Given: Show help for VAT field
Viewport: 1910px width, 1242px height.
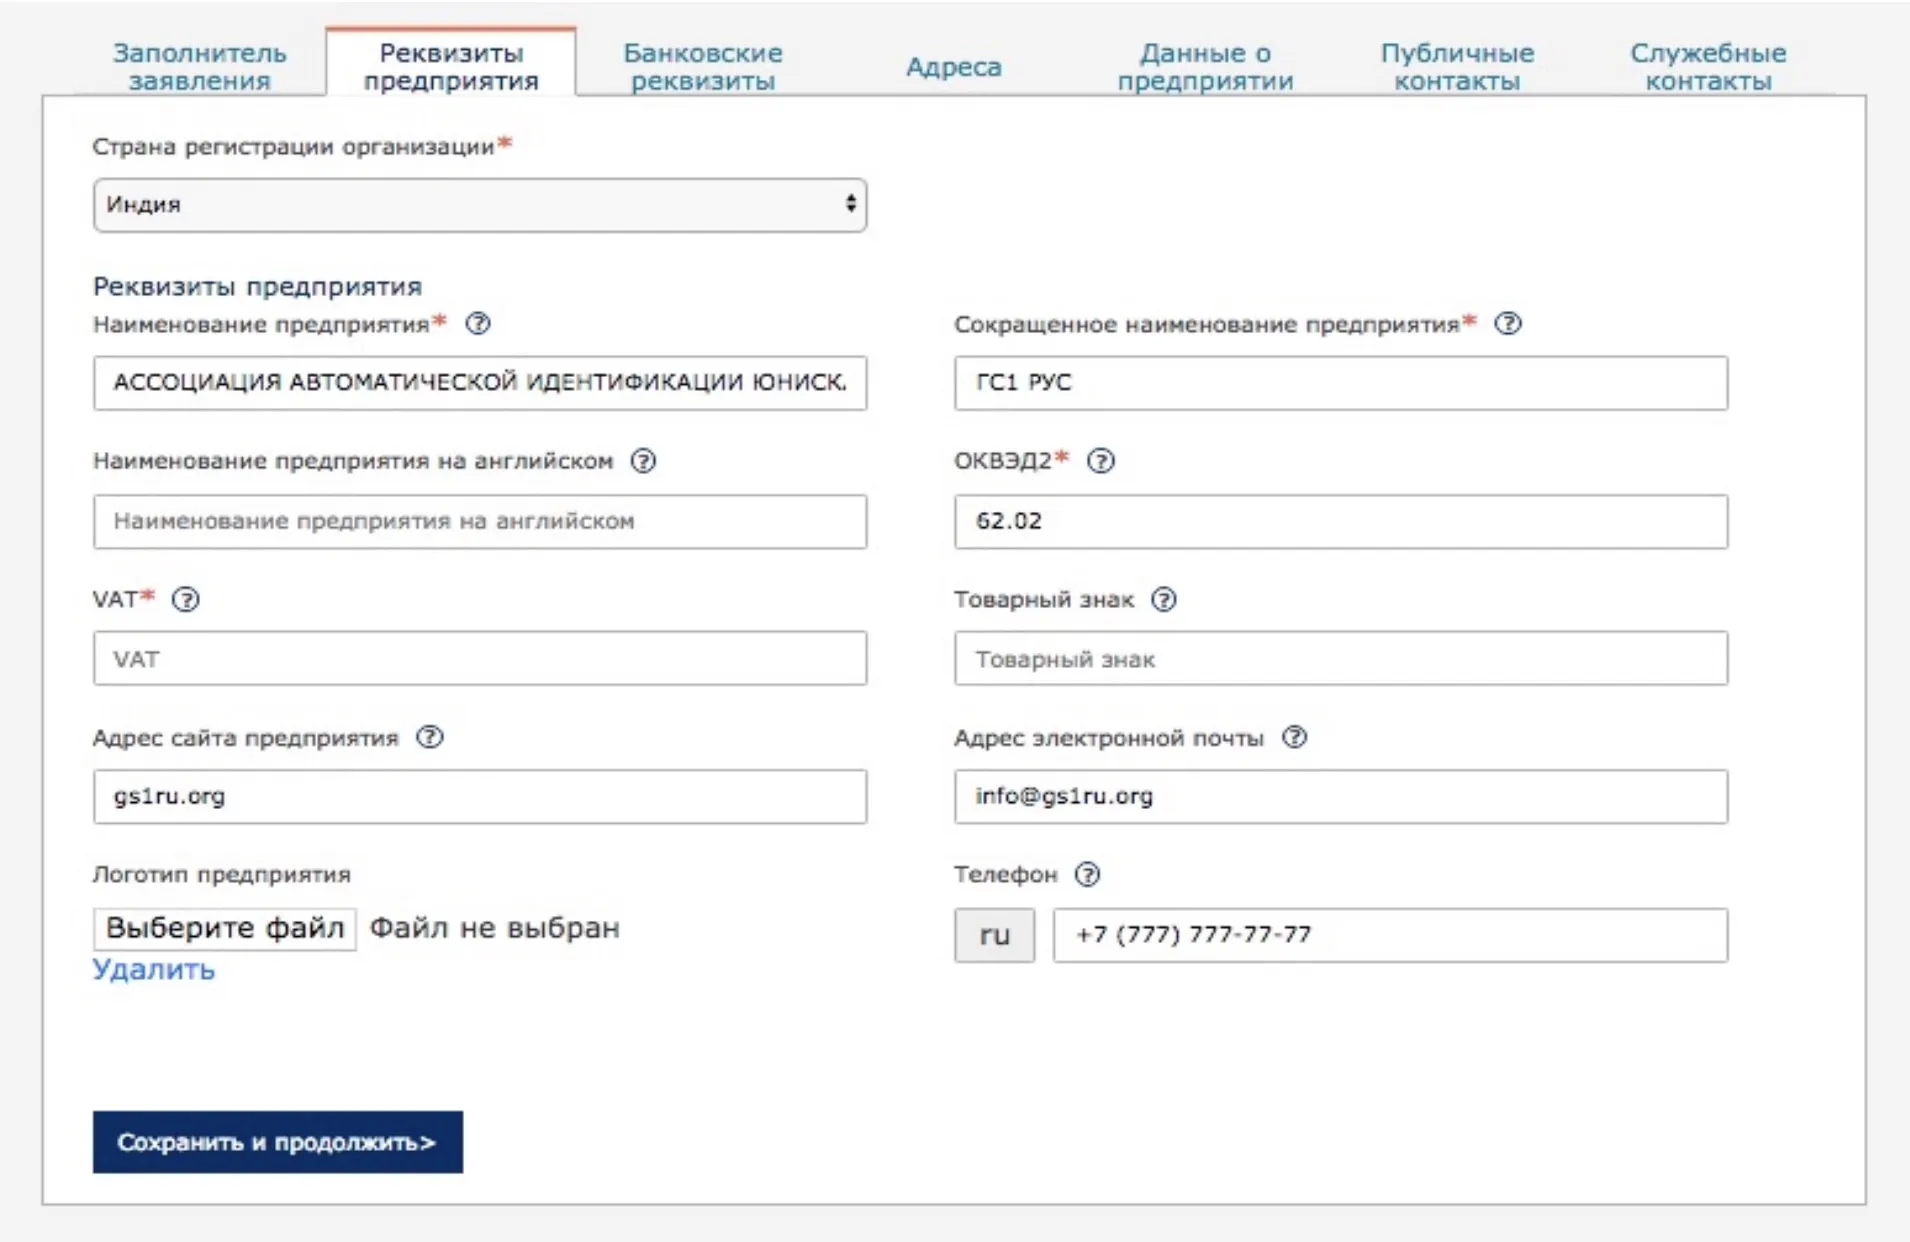Looking at the screenshot, I should [186, 599].
